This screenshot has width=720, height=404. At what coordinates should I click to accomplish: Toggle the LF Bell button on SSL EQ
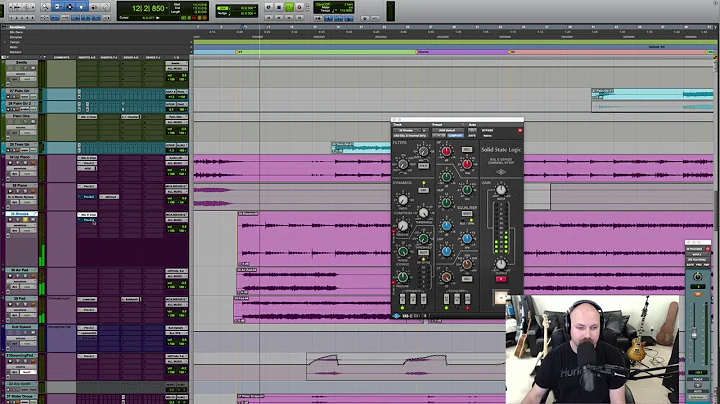467,279
